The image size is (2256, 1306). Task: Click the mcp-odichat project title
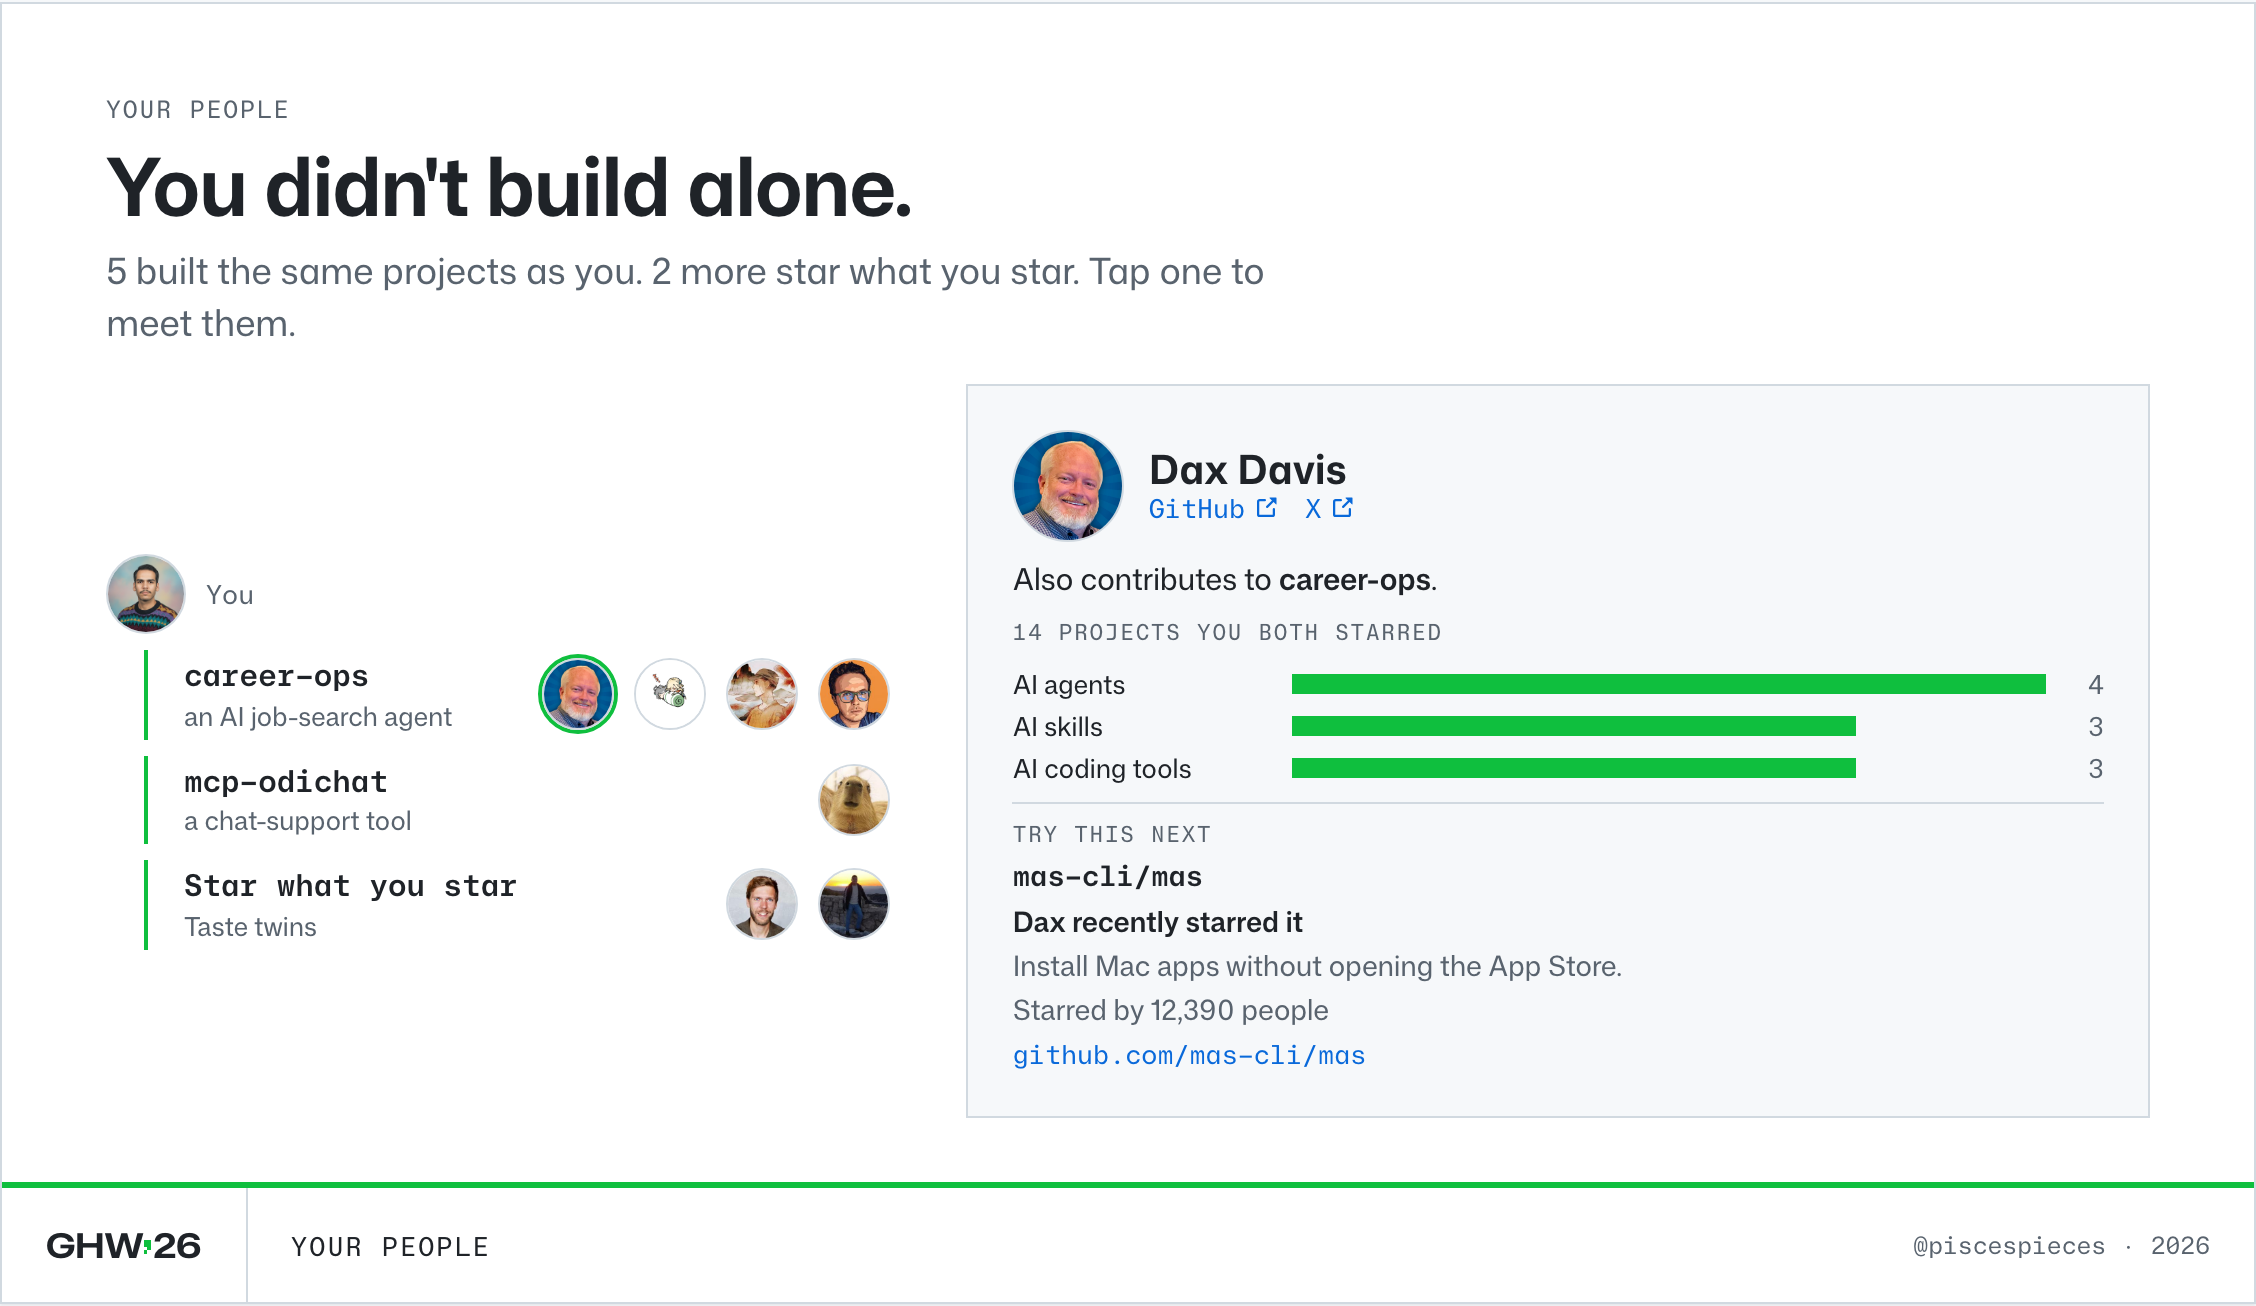point(286,782)
